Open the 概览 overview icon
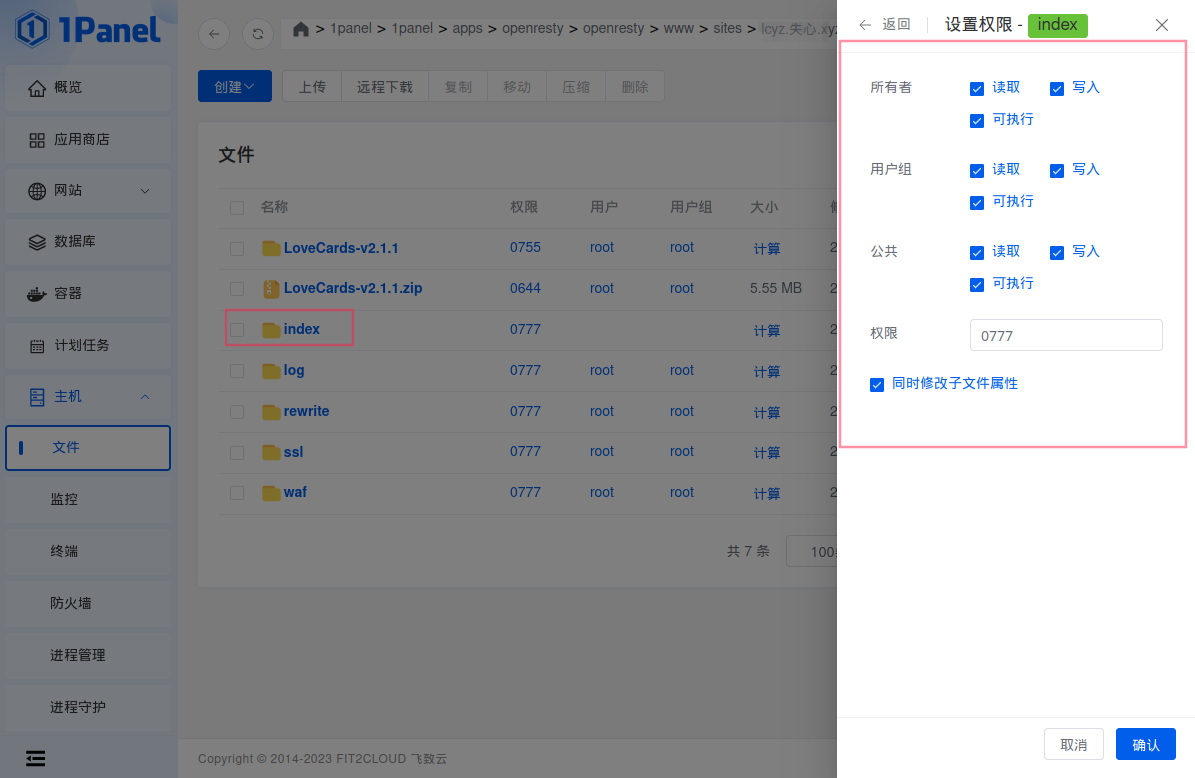Screen dimensions: 1195x778 [37, 88]
